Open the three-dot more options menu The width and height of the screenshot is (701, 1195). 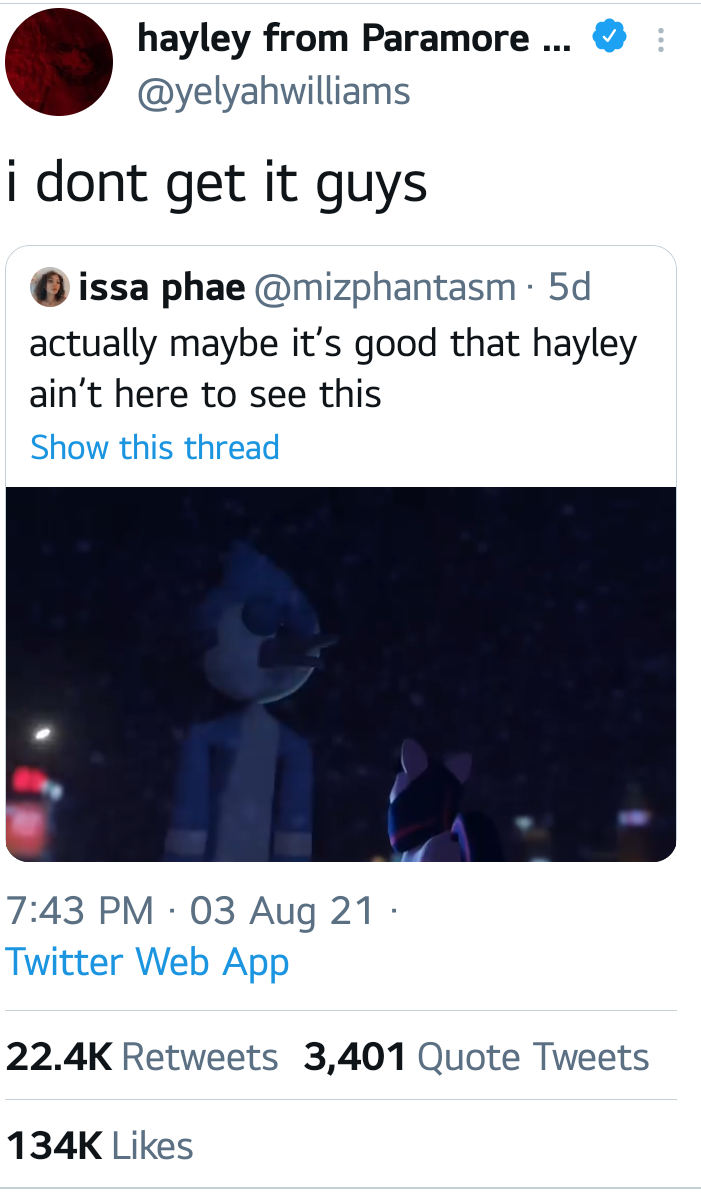pyautogui.click(x=659, y=40)
